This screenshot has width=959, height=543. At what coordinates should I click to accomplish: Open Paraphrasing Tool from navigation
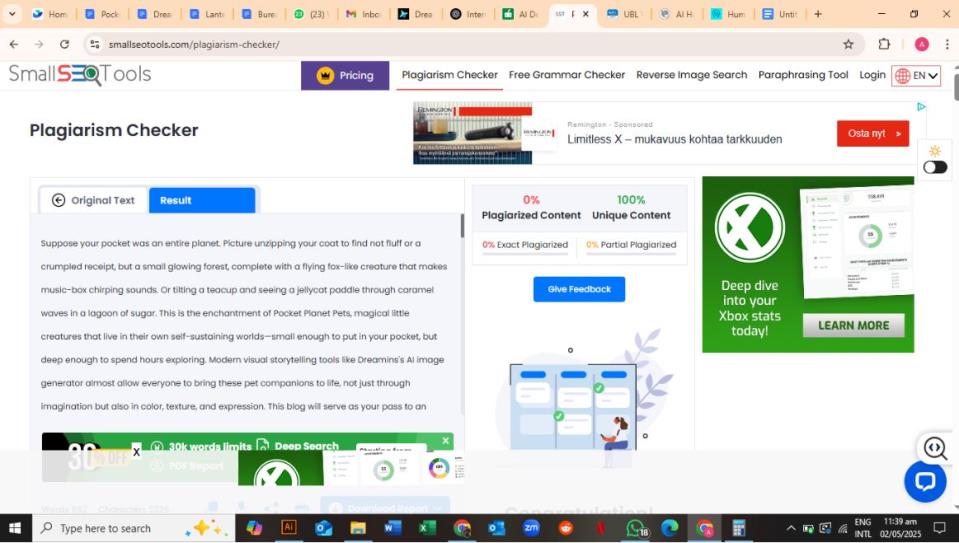pos(803,75)
